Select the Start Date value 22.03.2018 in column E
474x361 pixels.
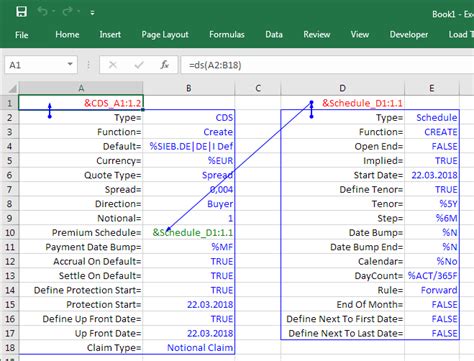tap(432, 175)
